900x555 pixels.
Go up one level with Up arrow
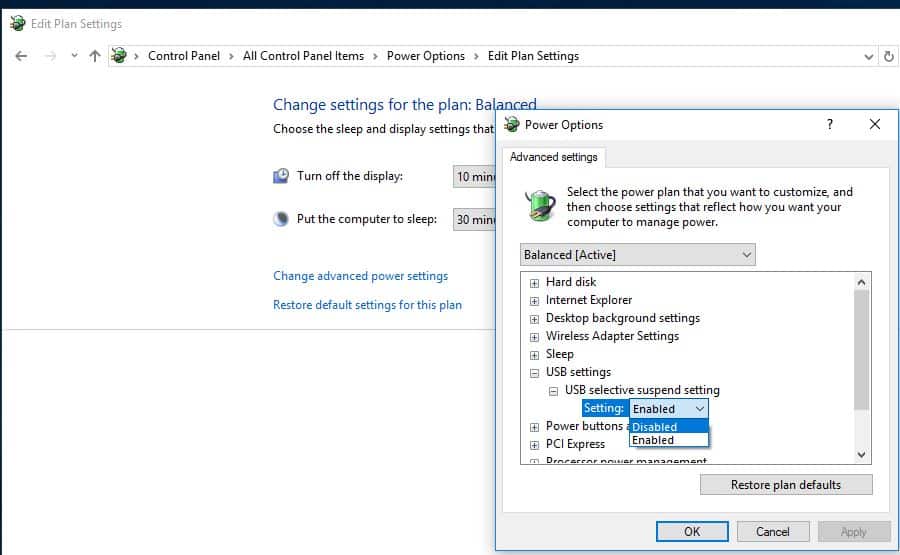[x=95, y=56]
